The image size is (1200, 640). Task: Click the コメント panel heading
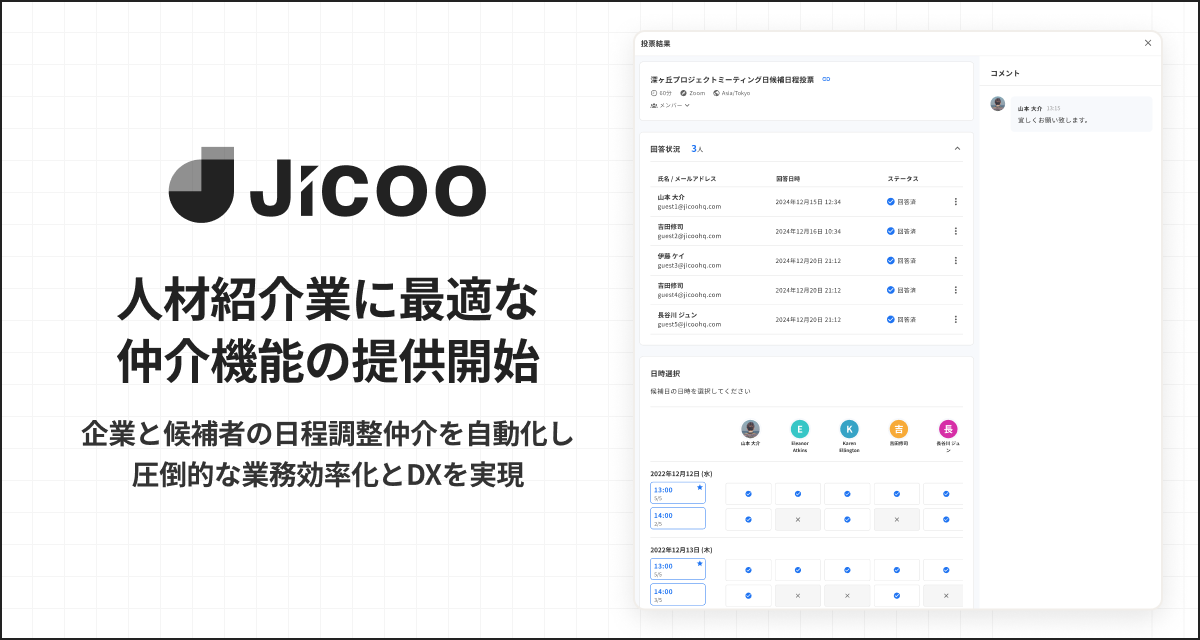click(1005, 73)
